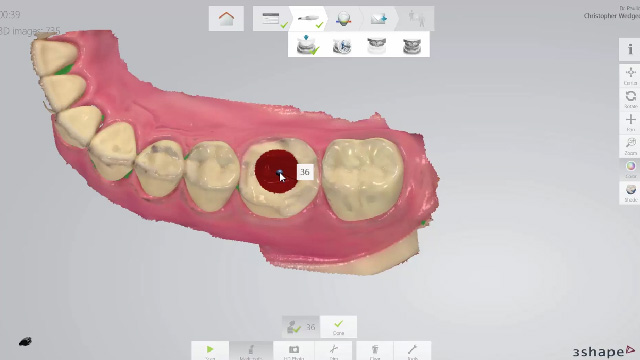Select the Pan view tool
This screenshot has height=360, width=640.
pos(630,122)
